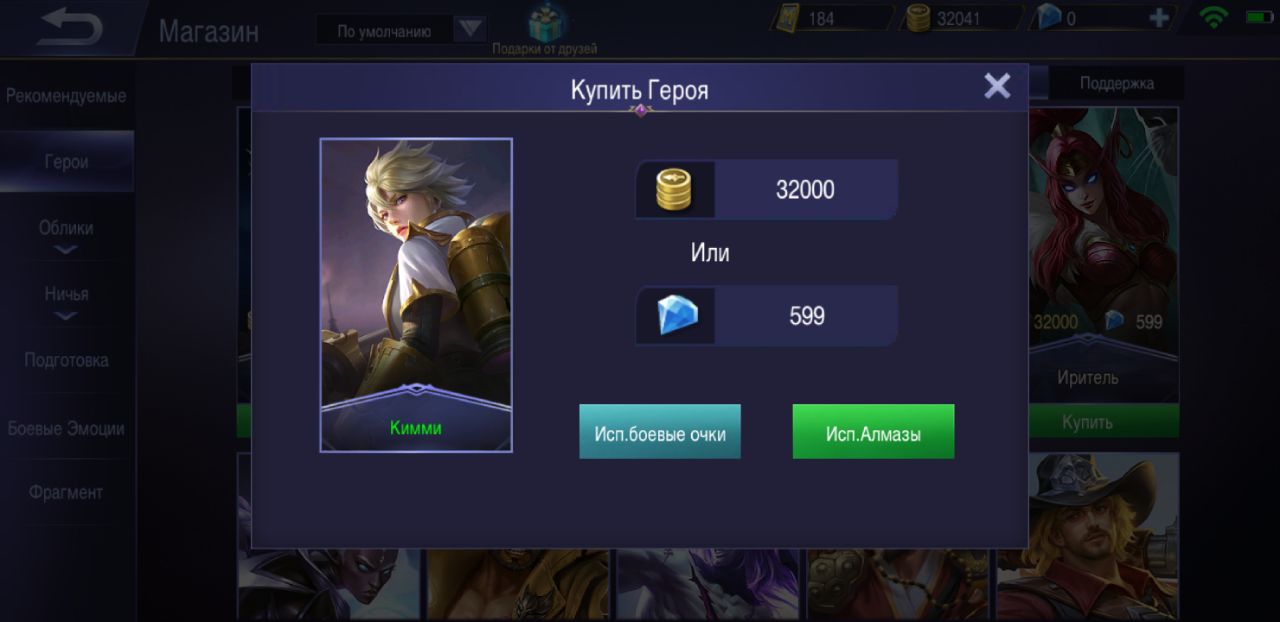Tap the gold coins balance 32041
1280x622 pixels.
[x=956, y=18]
